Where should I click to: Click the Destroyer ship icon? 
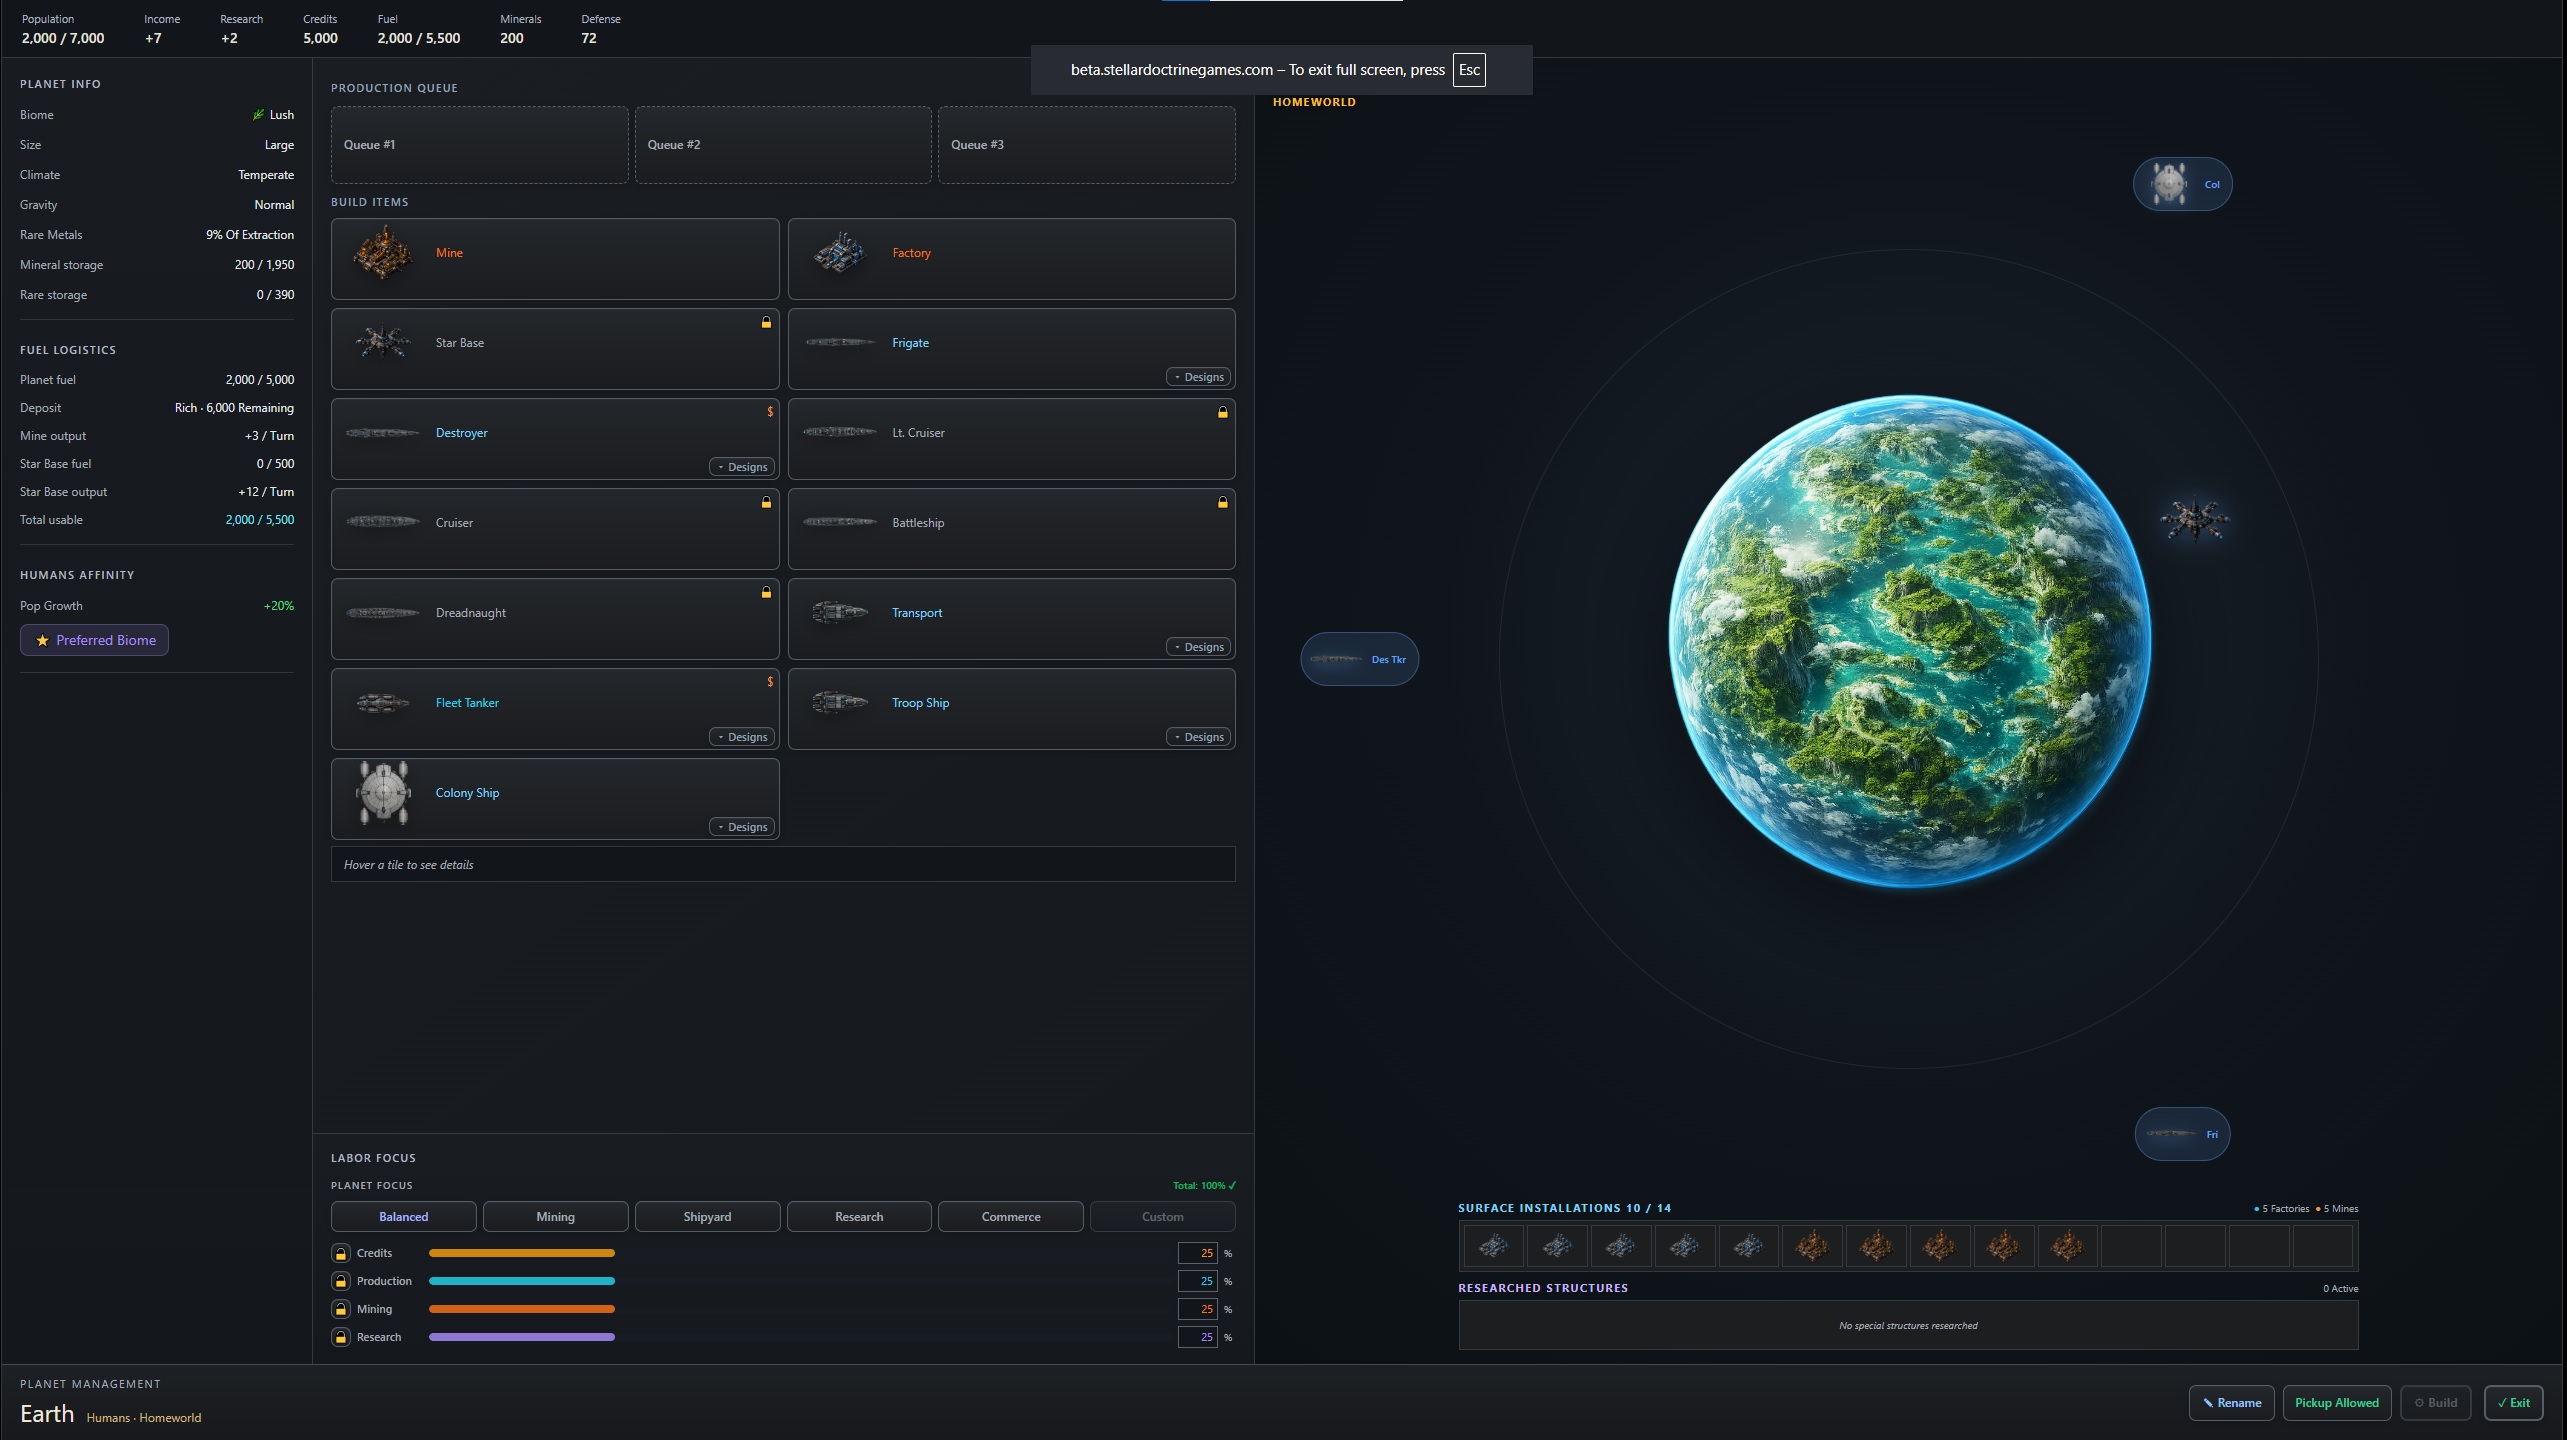[x=383, y=433]
